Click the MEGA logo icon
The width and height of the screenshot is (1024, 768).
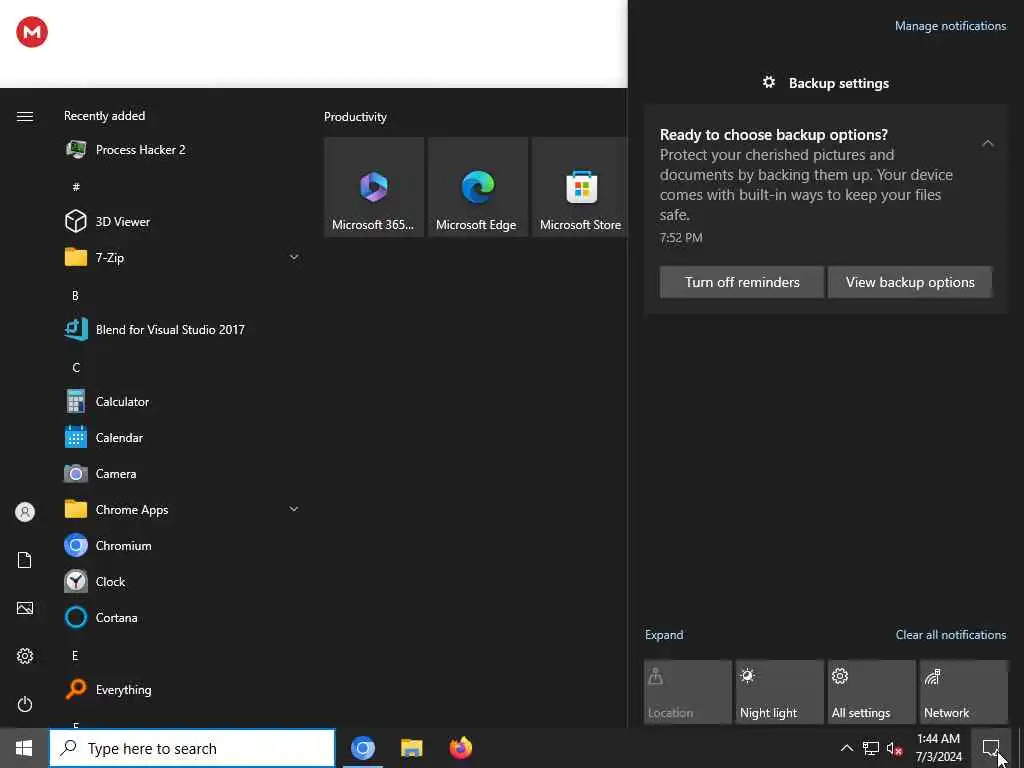[x=32, y=32]
